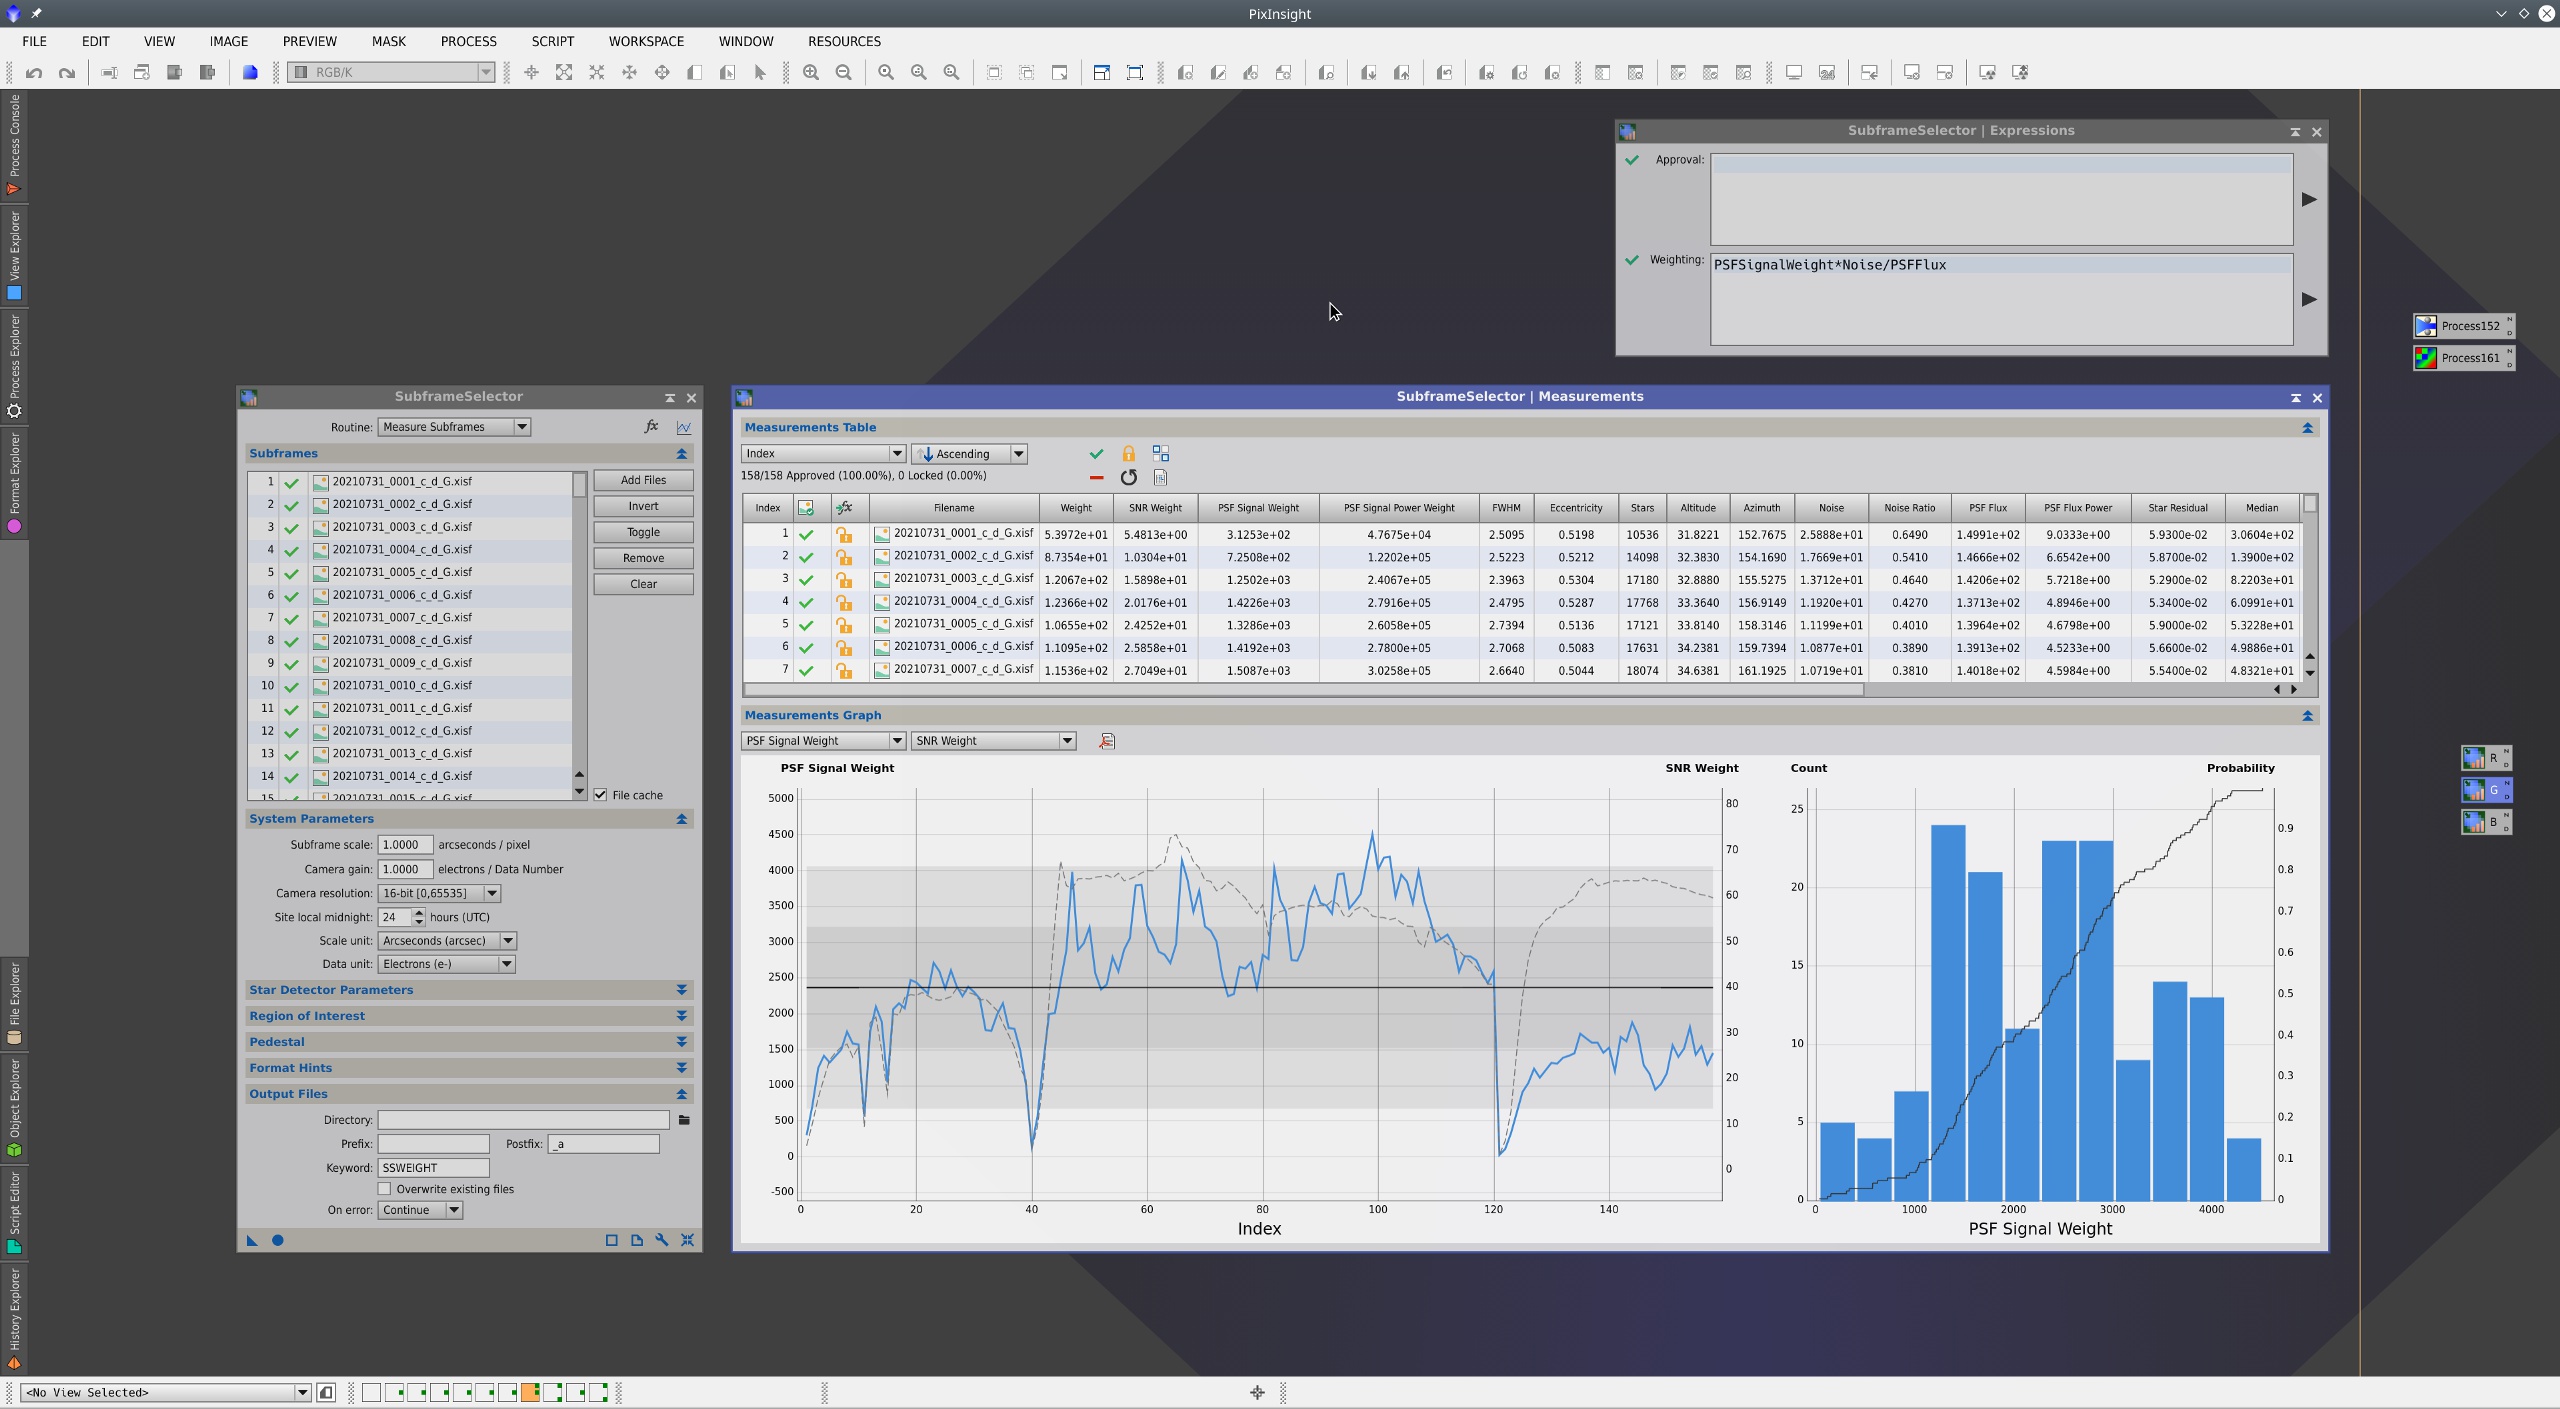The width and height of the screenshot is (2560, 1409).
Task: Open the FILE menu
Action: [34, 41]
